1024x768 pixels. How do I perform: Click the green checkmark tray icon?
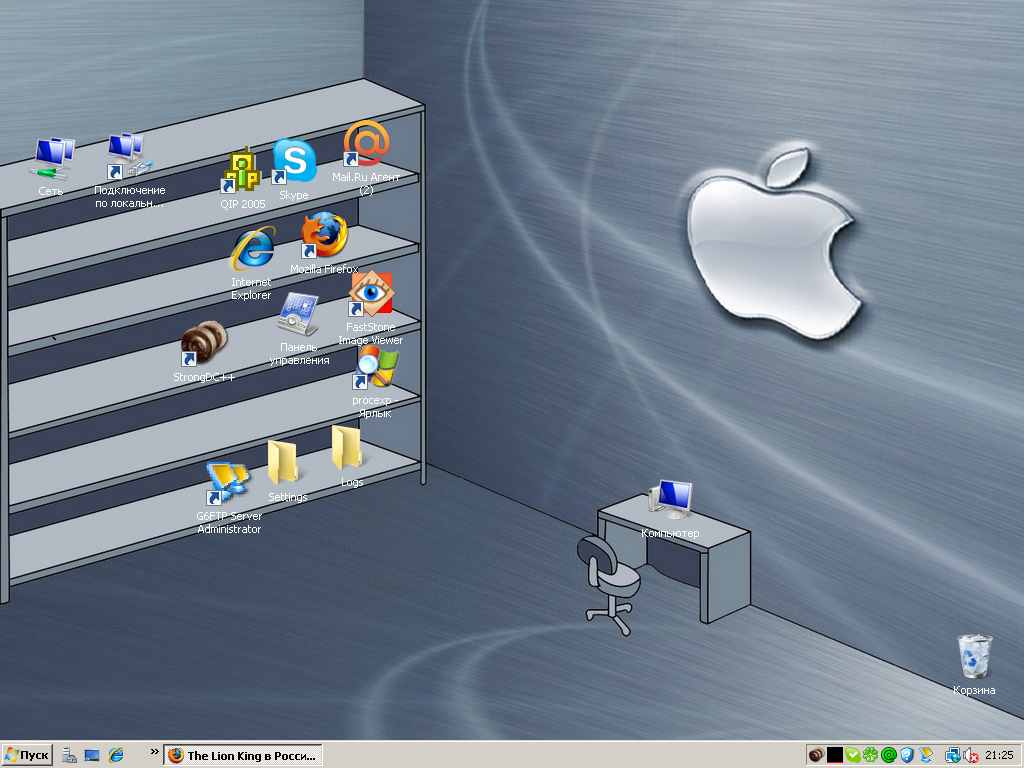coord(852,756)
